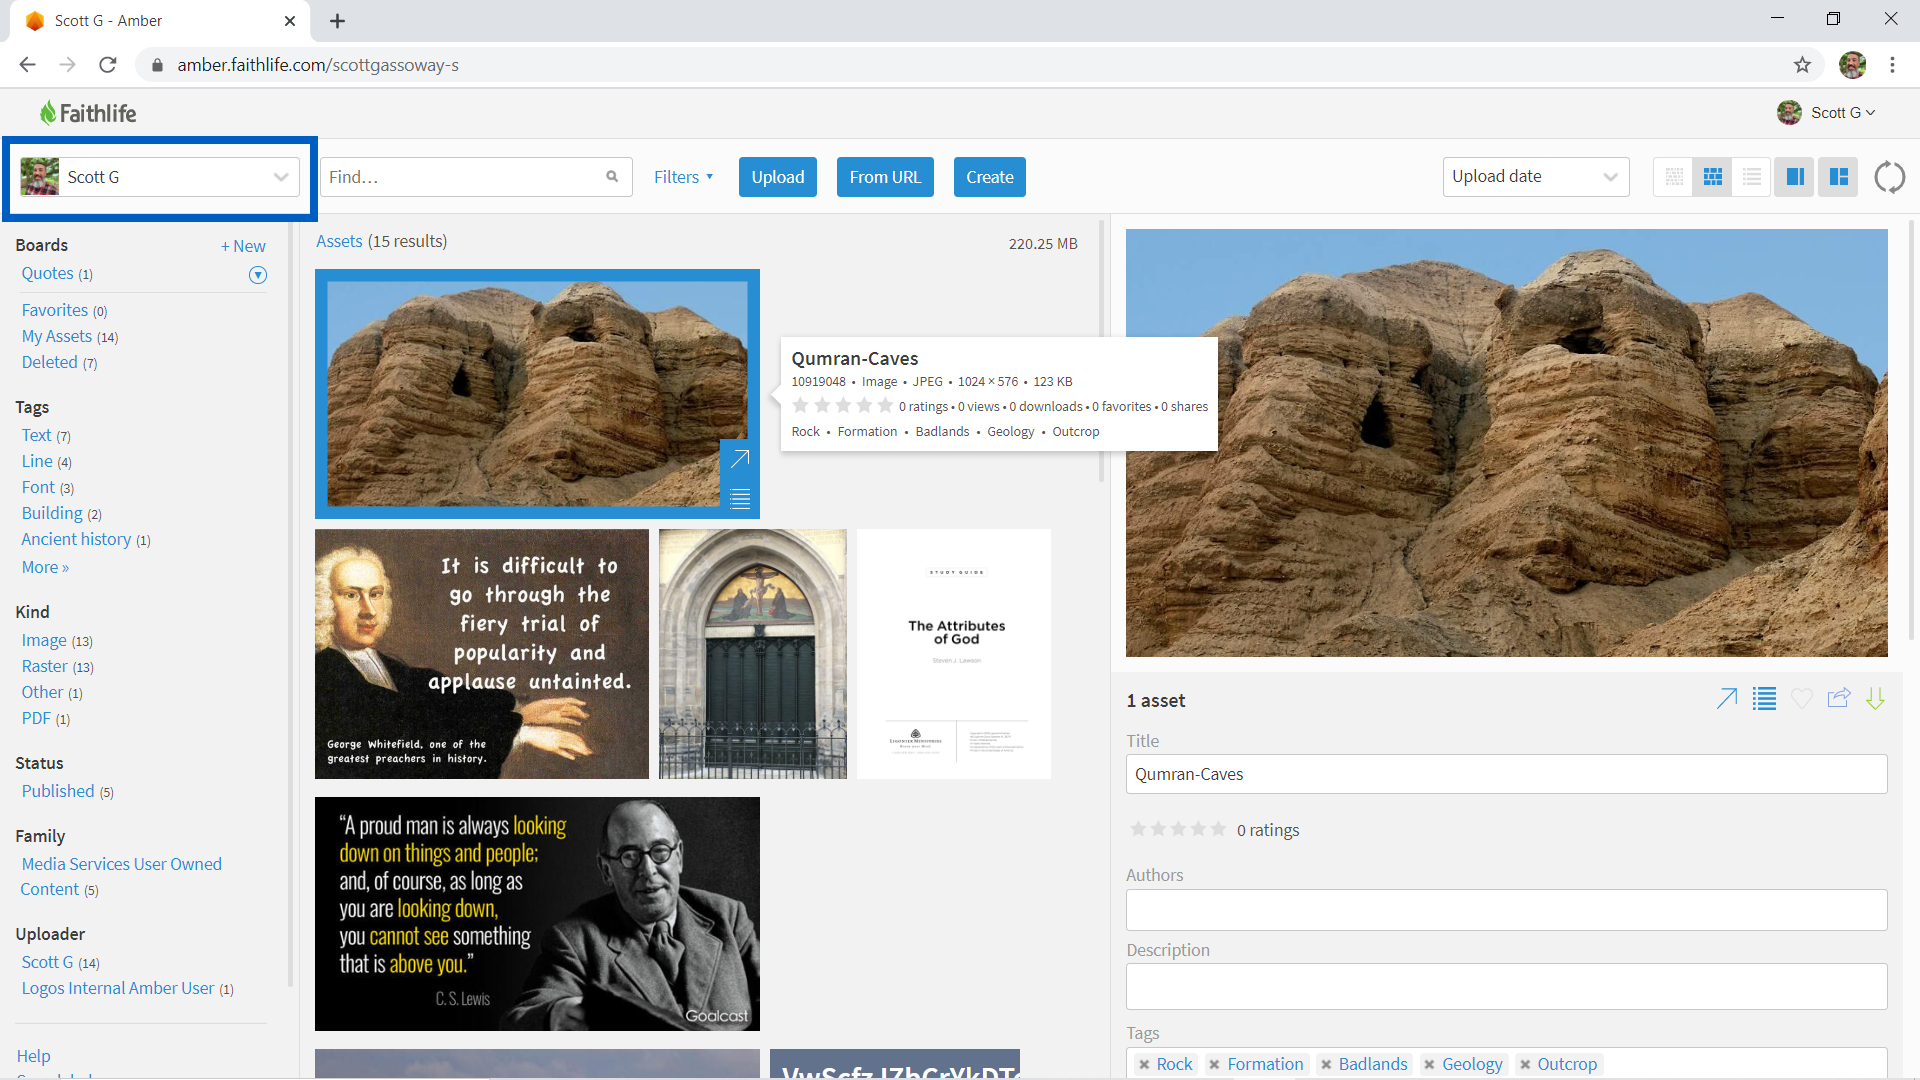Viewport: 1920px width, 1080px height.
Task: Close the Scott G - Amber tab
Action: 290,21
